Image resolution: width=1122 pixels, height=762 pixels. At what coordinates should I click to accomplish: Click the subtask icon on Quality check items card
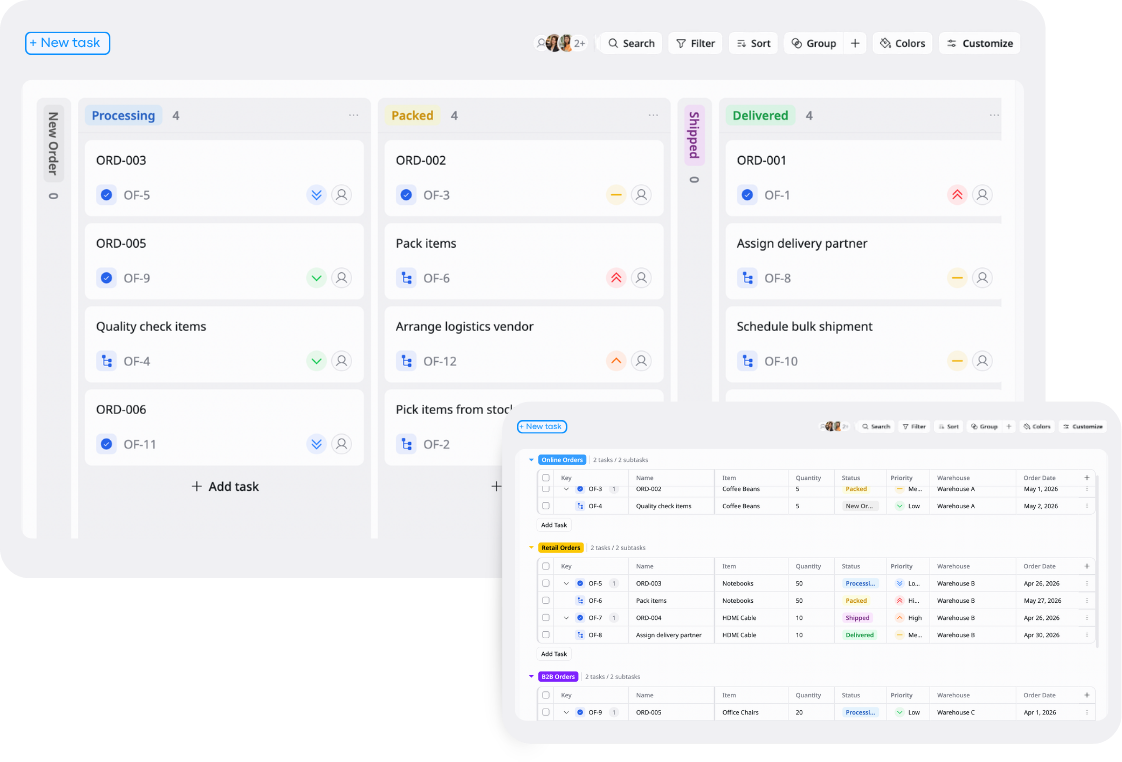pyautogui.click(x=107, y=361)
